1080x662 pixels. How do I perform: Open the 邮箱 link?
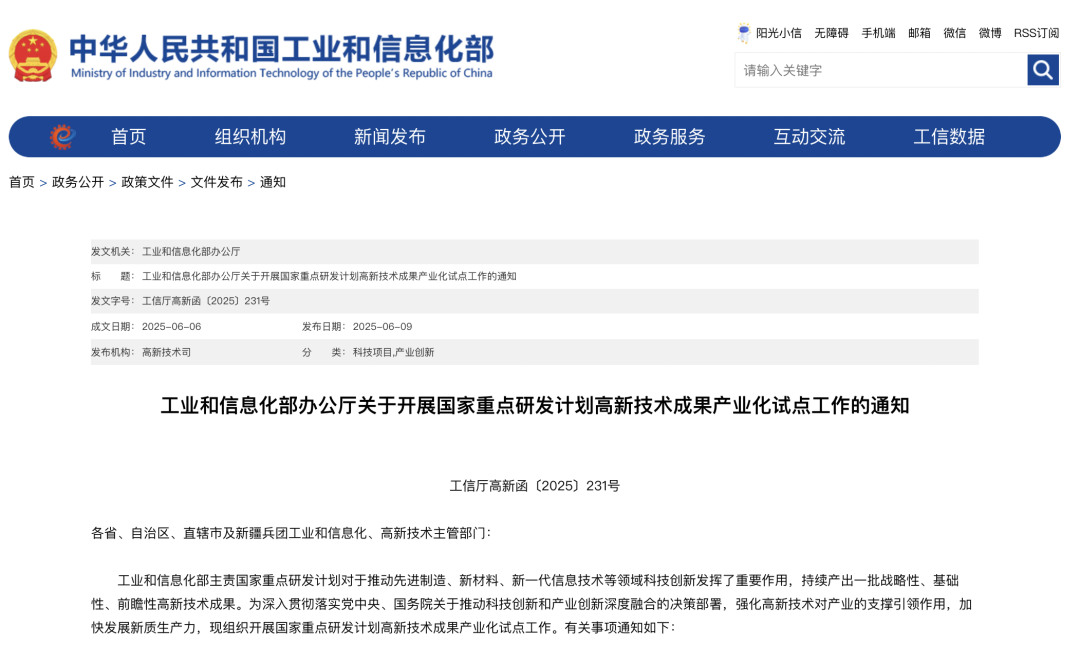click(x=919, y=33)
